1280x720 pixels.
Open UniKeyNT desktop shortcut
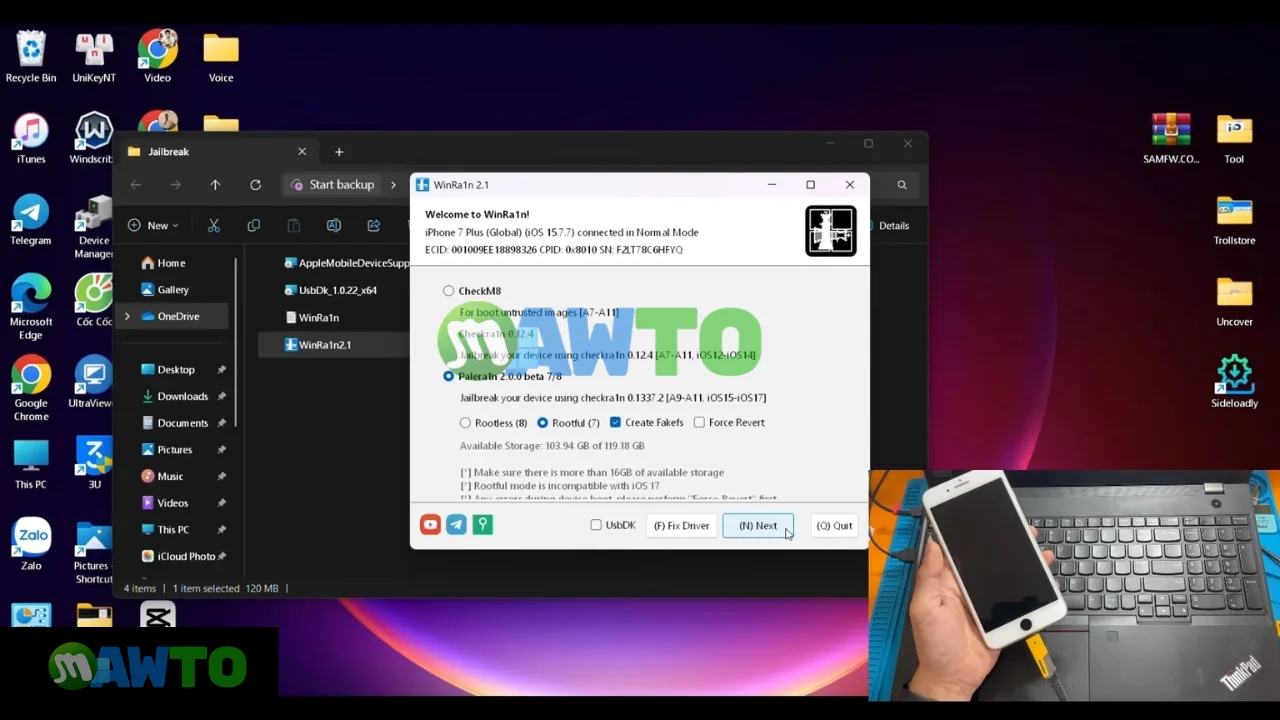coord(94,56)
